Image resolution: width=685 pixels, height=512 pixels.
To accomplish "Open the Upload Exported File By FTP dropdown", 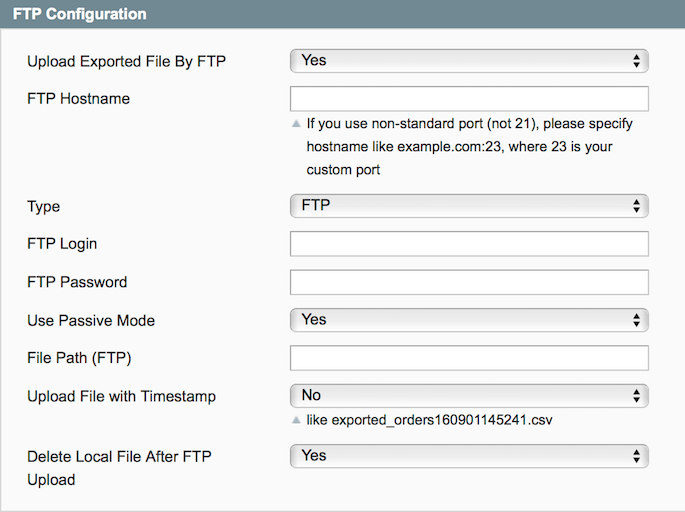I will pos(469,61).
